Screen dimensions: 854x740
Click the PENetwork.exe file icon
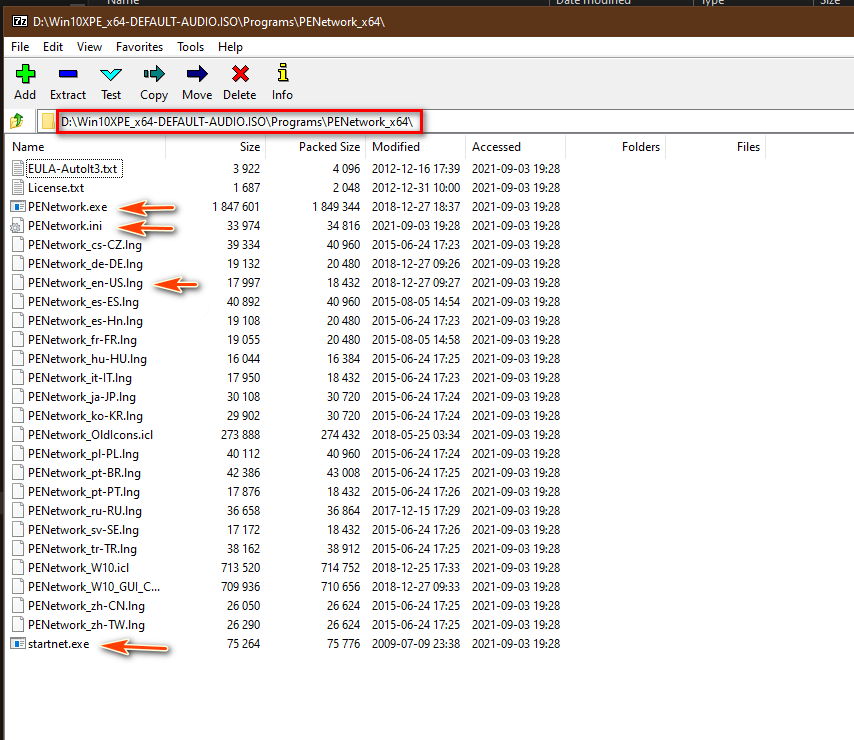(x=18, y=207)
